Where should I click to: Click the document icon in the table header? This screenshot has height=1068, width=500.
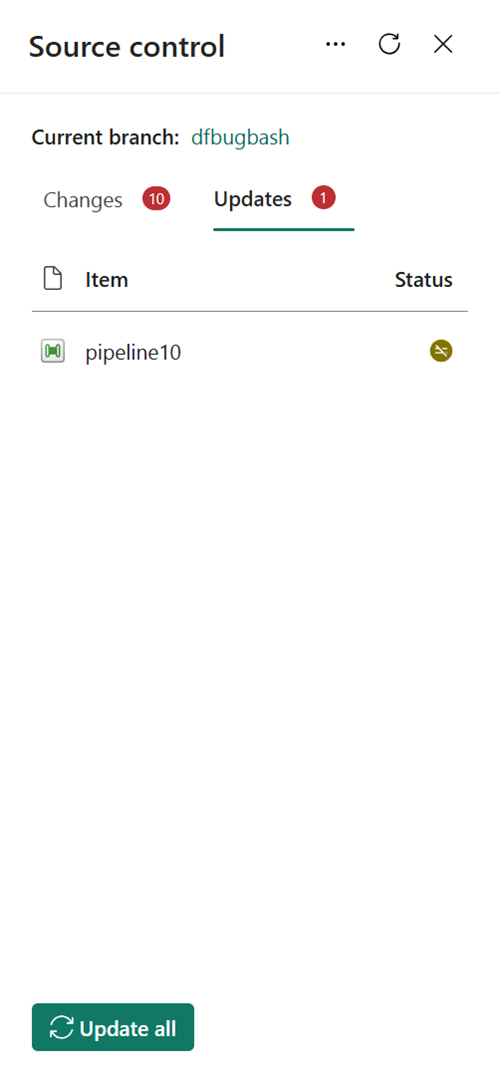point(52,279)
